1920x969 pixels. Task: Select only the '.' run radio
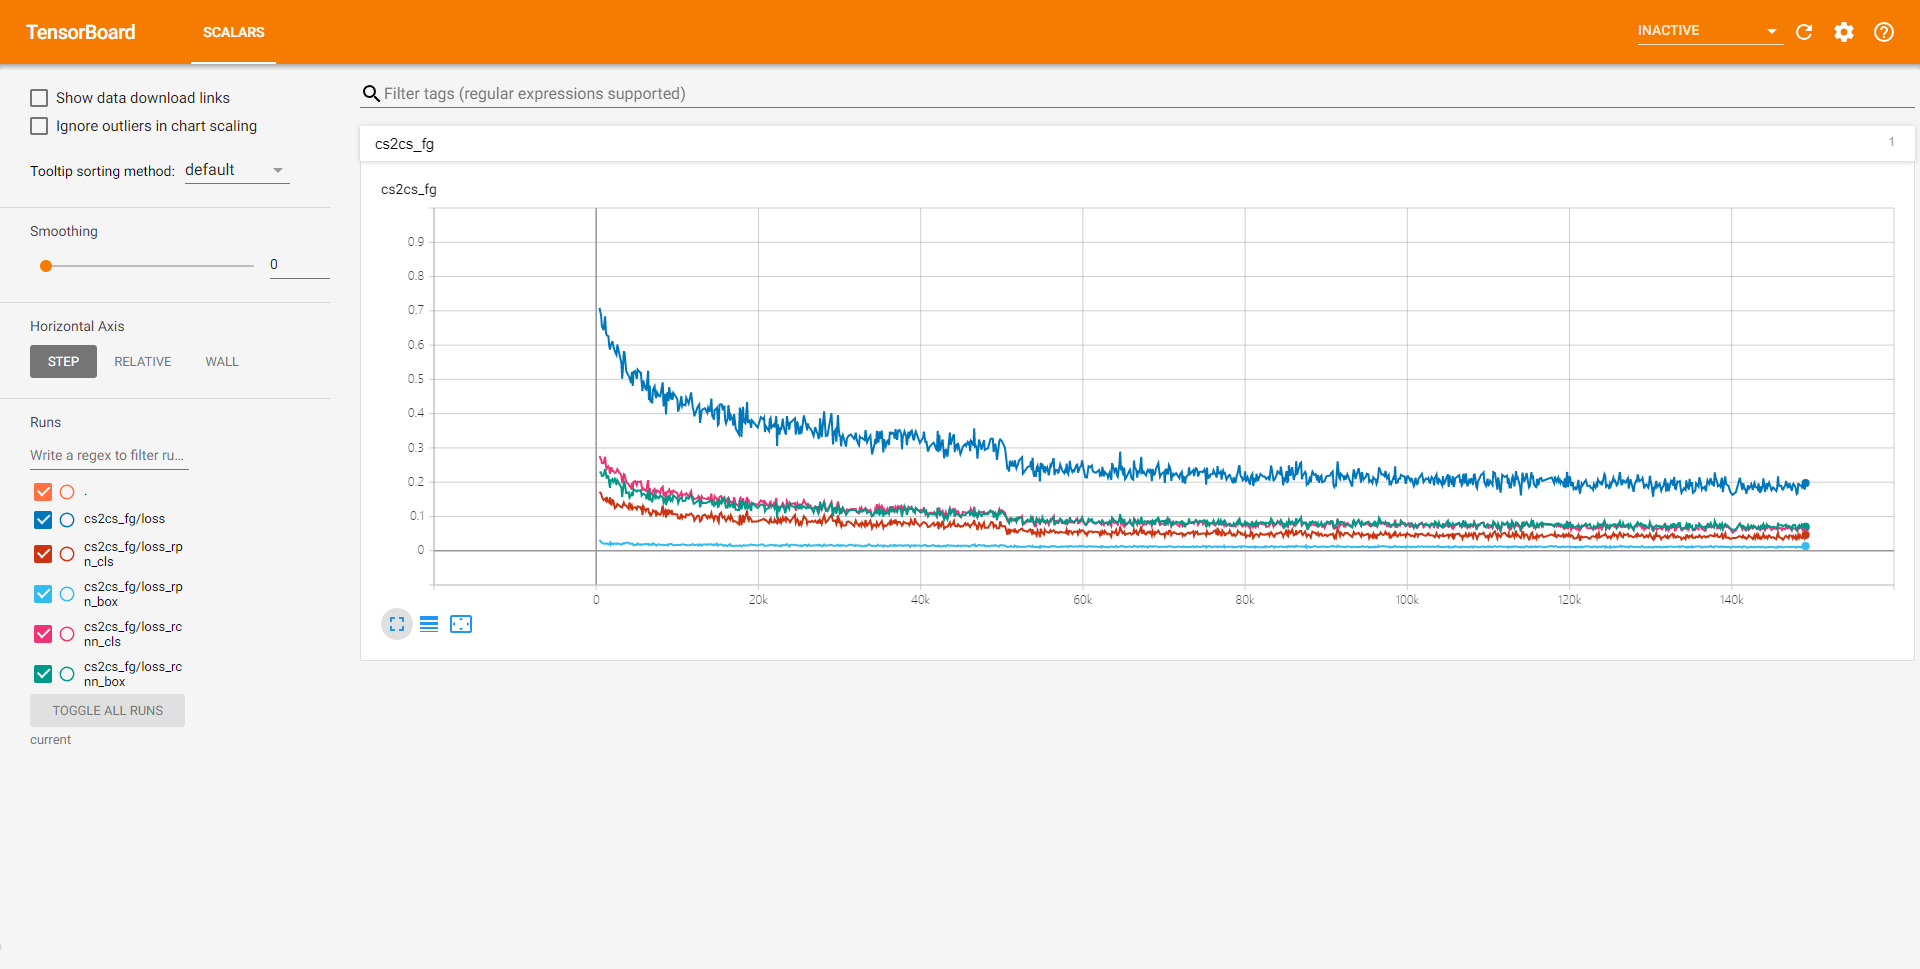pyautogui.click(x=67, y=492)
